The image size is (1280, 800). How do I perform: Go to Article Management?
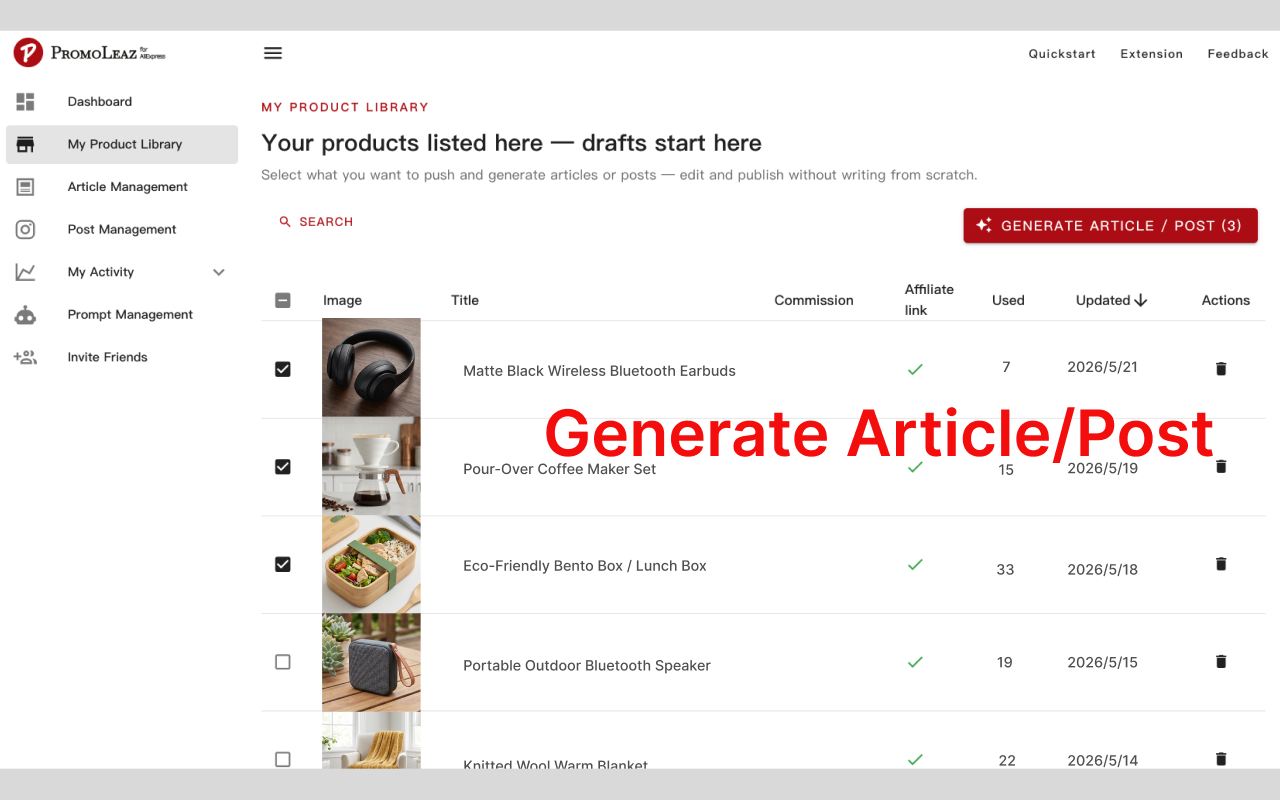tap(122, 187)
